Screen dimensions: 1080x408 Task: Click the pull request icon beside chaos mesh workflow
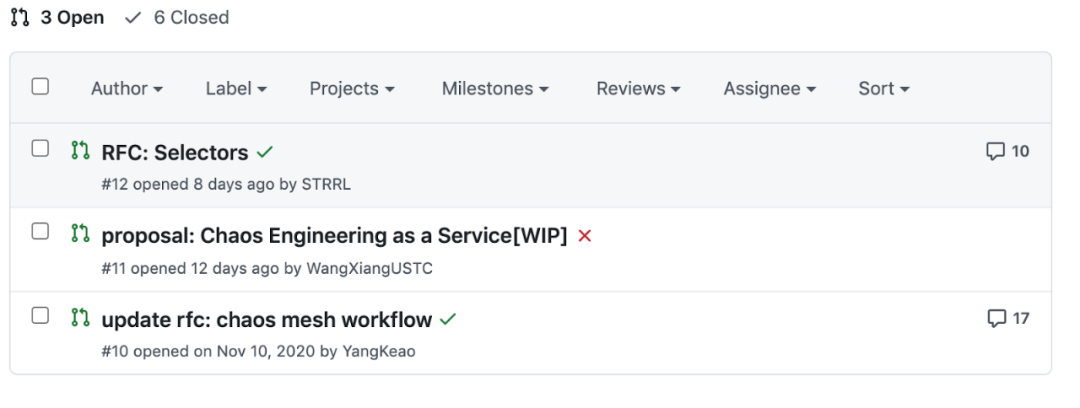pos(81,318)
